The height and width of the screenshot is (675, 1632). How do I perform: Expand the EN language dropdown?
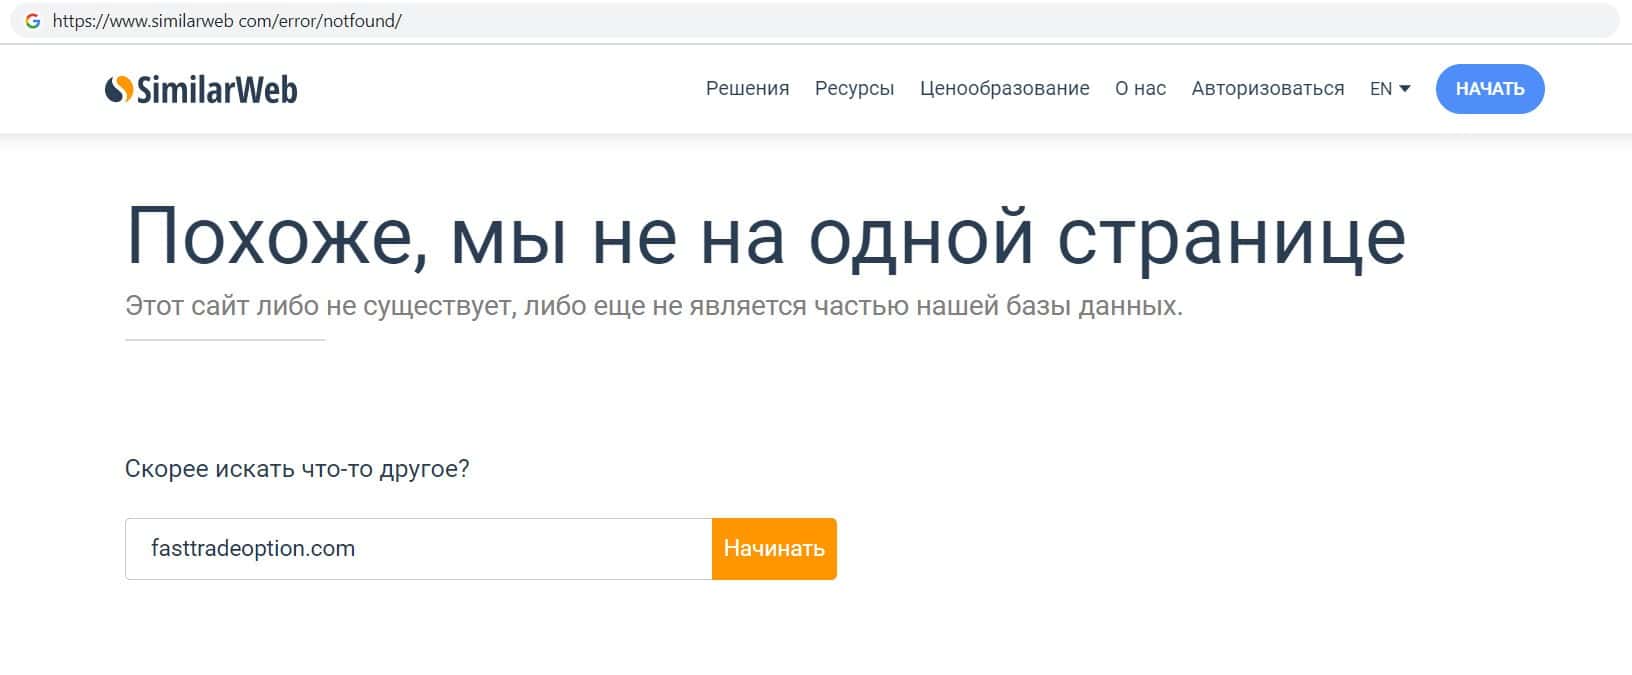pos(1390,89)
